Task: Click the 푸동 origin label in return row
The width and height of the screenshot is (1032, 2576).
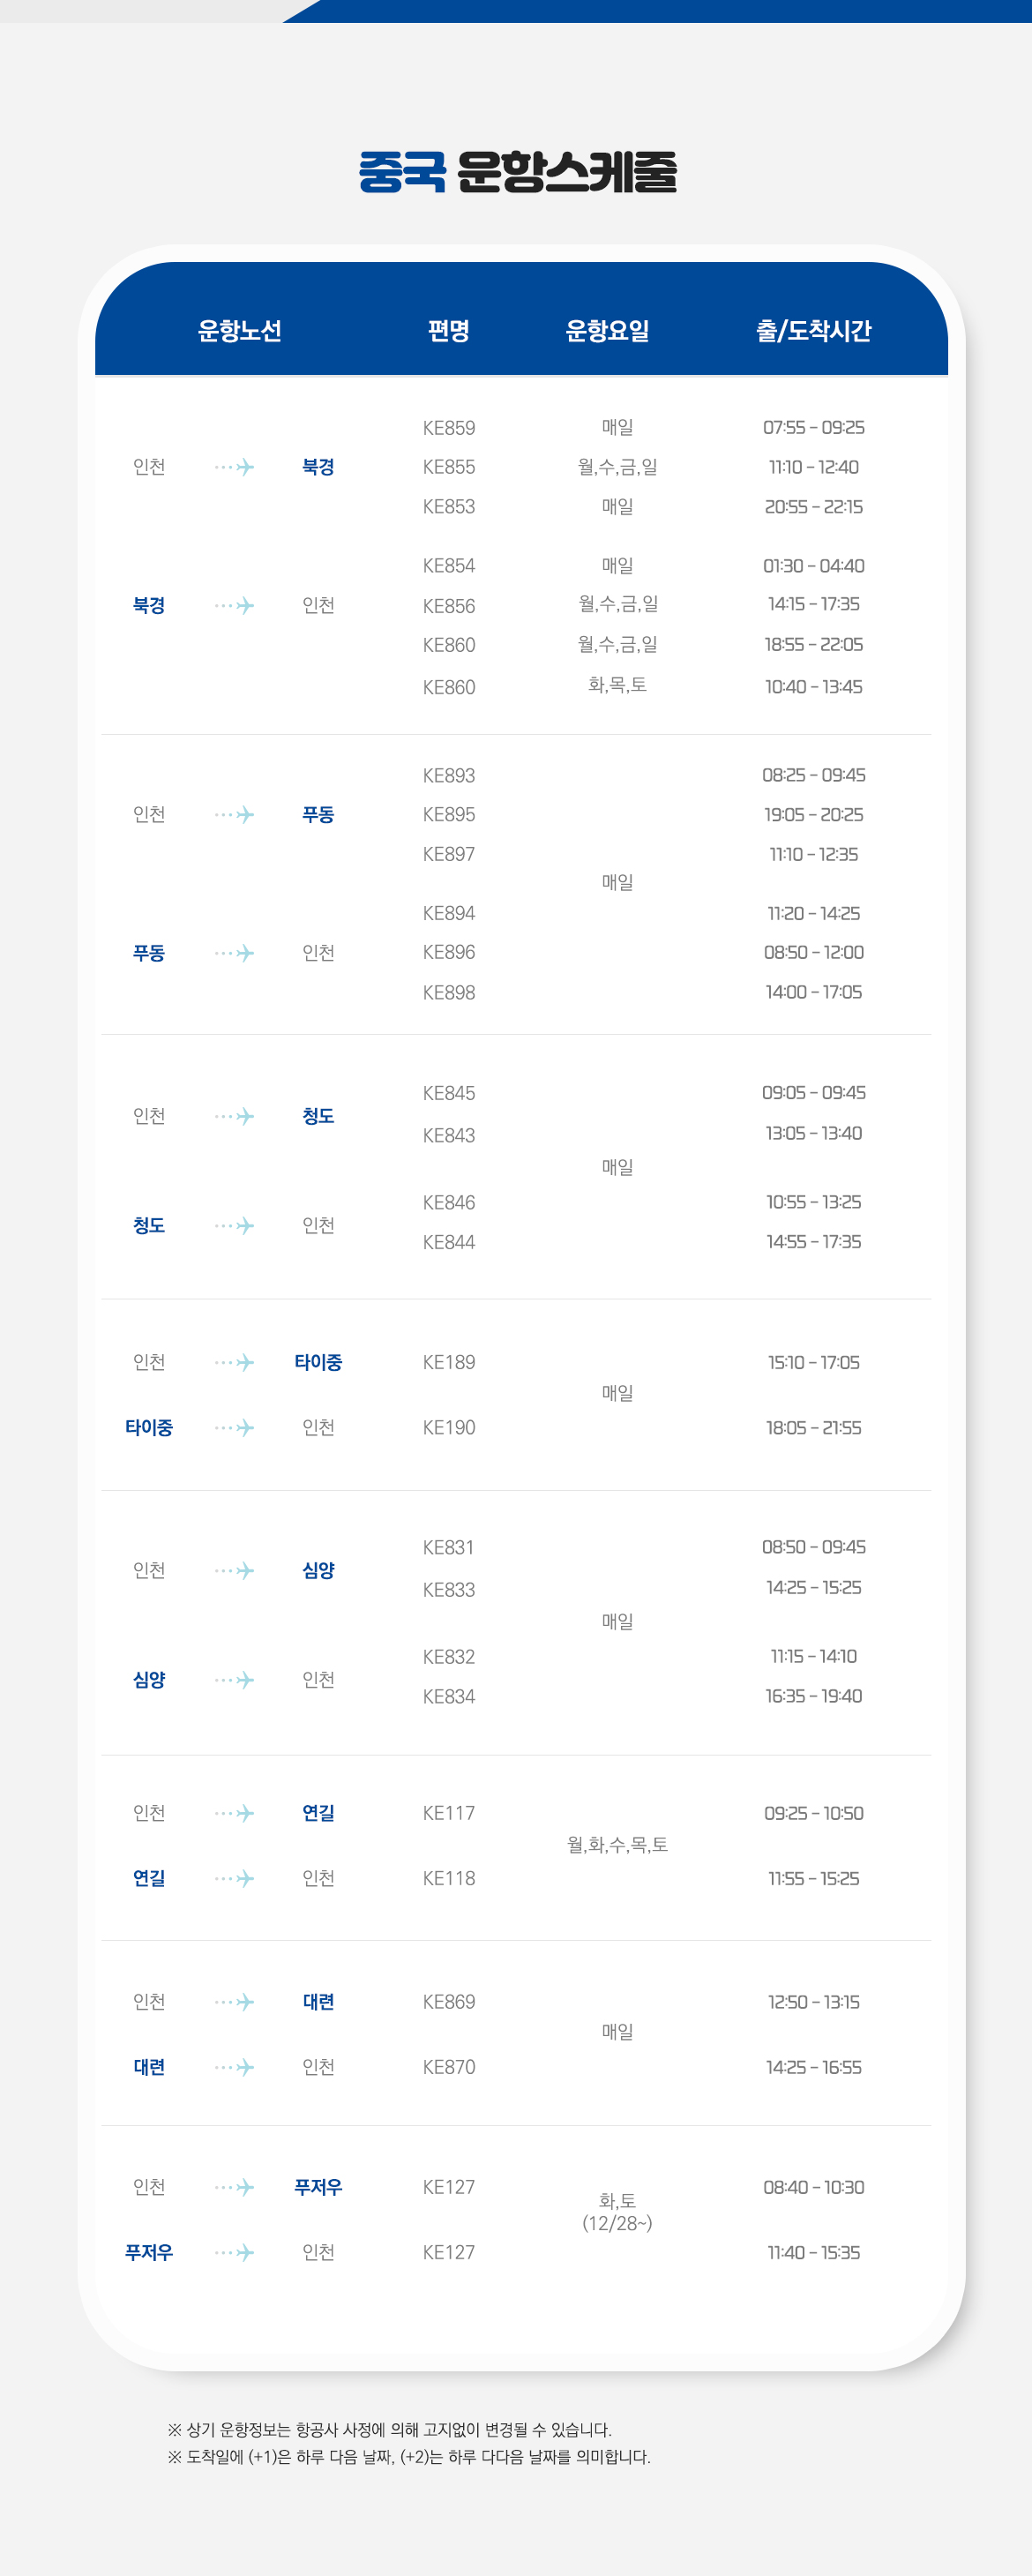Action: click(x=149, y=953)
